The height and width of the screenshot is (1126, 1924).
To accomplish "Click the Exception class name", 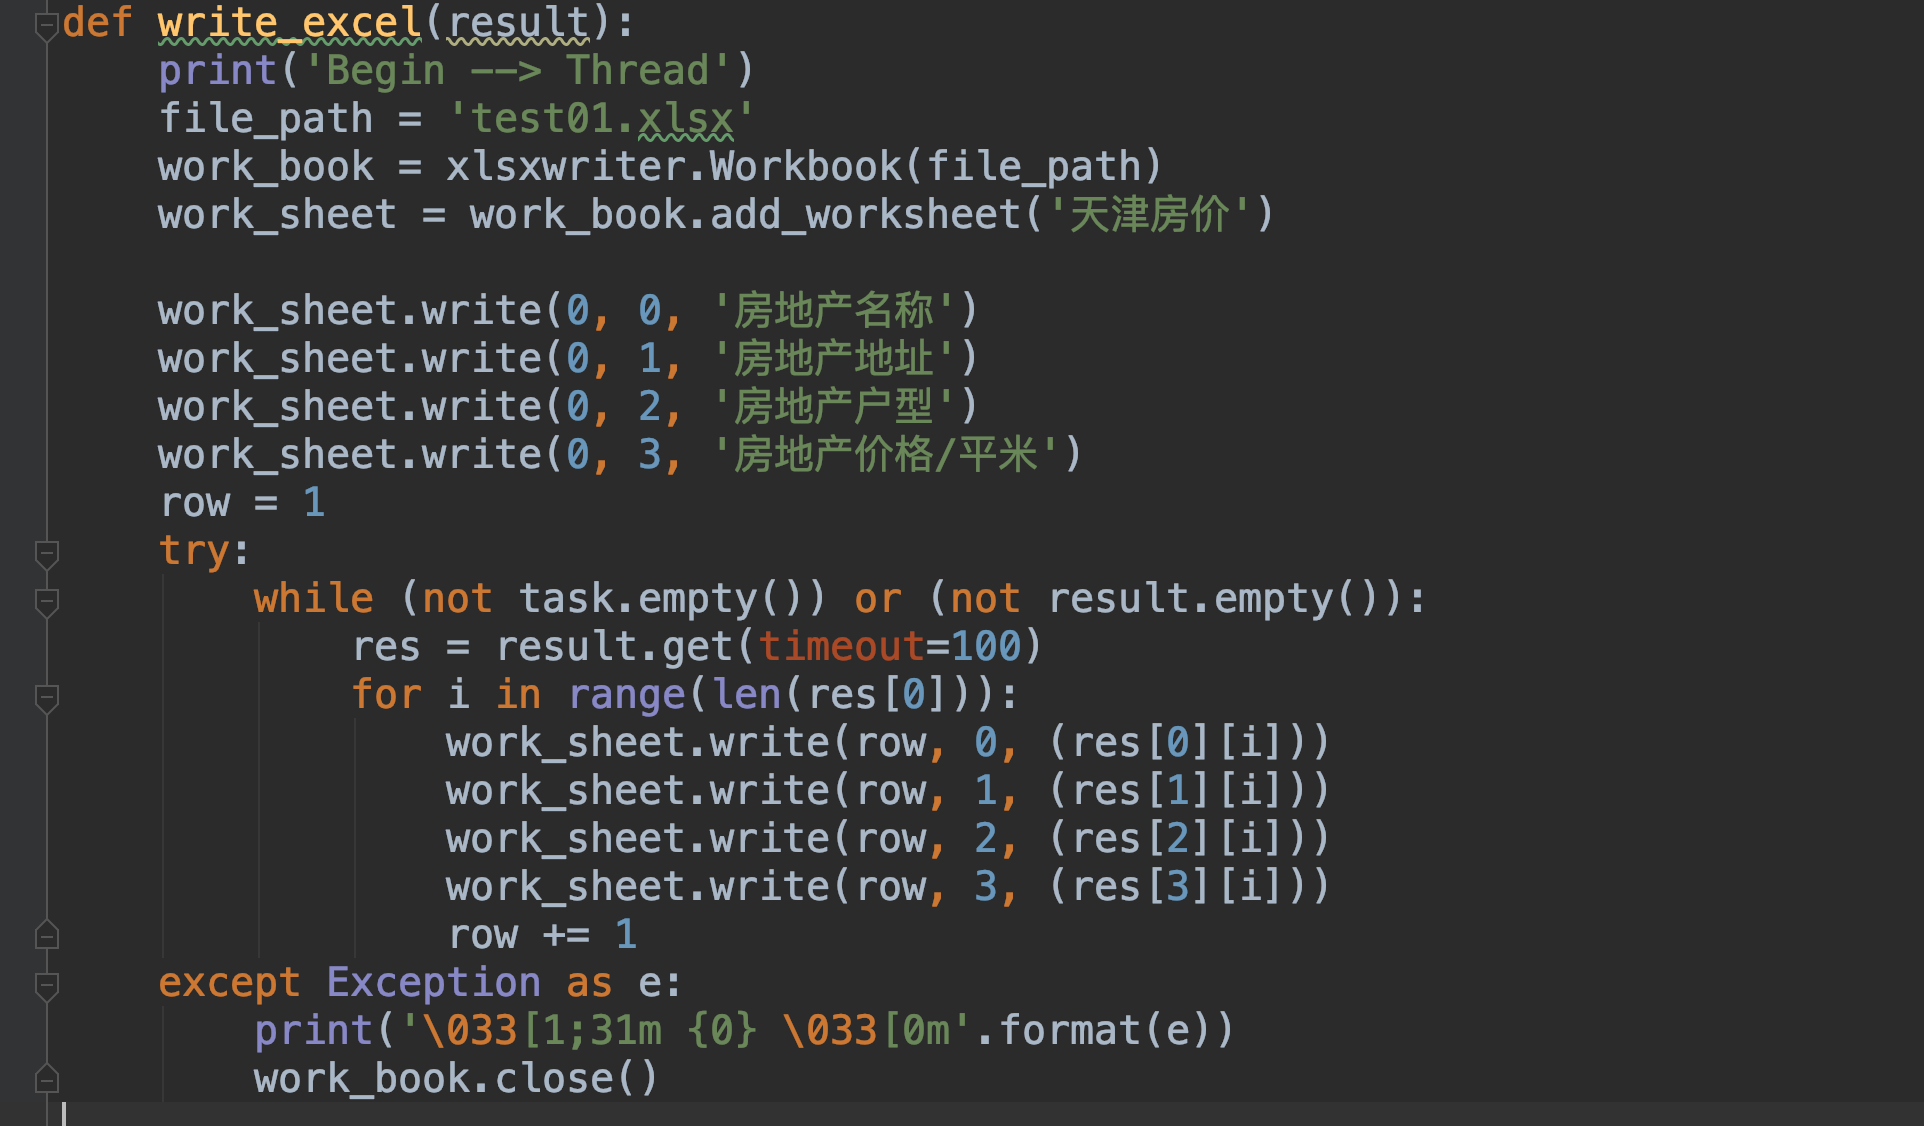I will coord(433,983).
